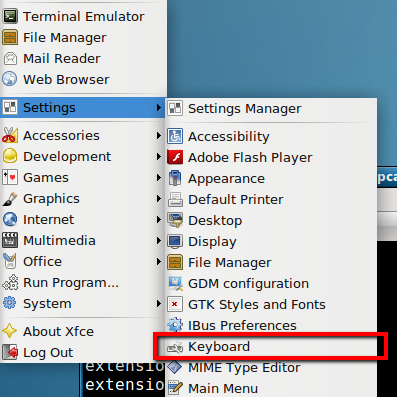Screen dimensions: 397x397
Task: Select the Multimedia label
Action: click(x=59, y=240)
